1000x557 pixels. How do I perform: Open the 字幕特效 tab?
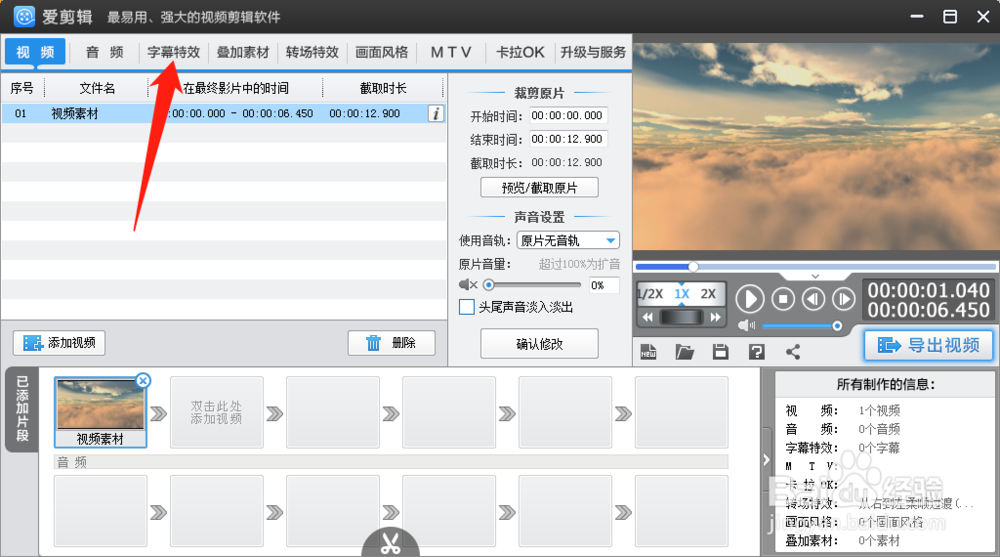[173, 52]
